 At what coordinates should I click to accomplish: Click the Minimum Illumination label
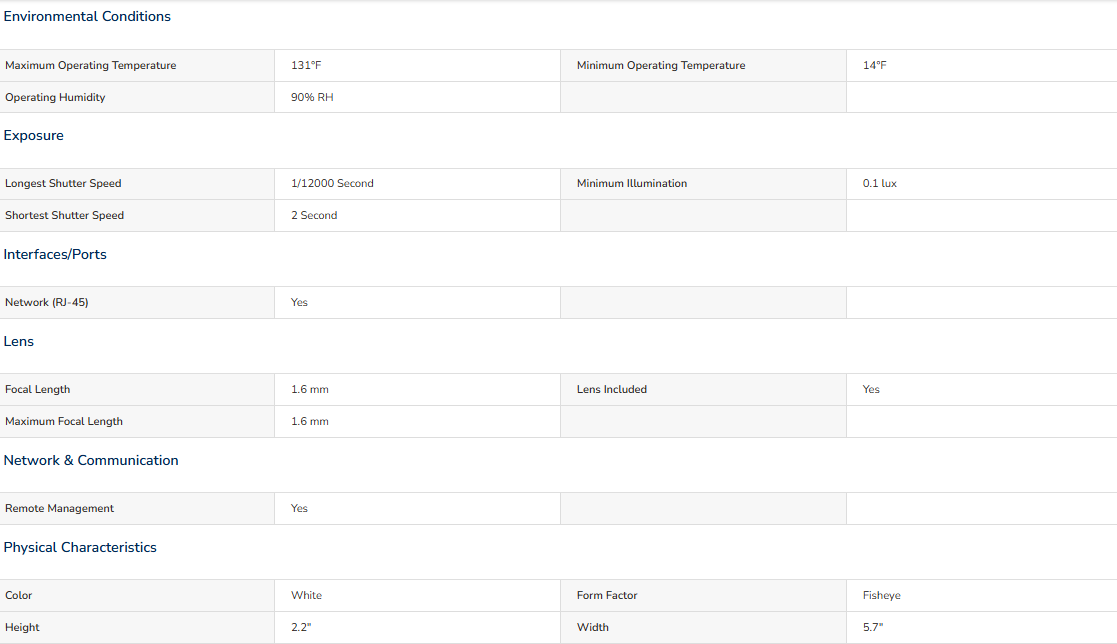631,184
